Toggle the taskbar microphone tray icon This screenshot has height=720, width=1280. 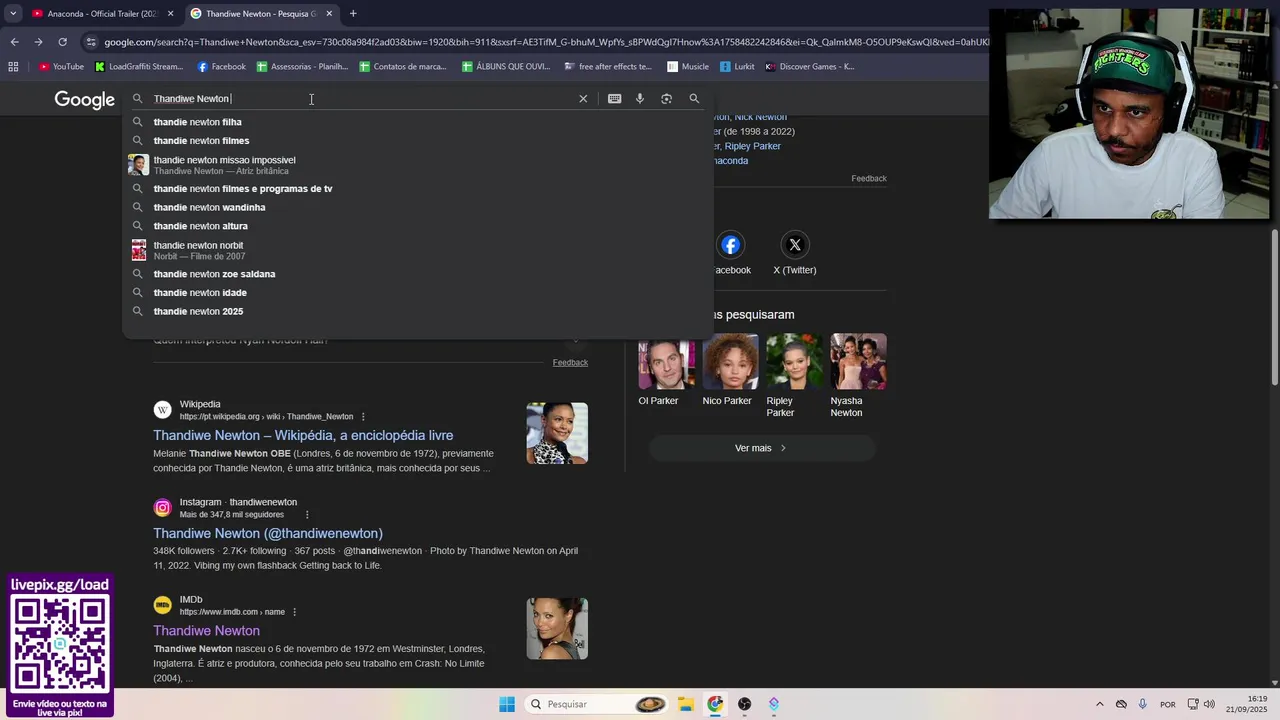1142,704
